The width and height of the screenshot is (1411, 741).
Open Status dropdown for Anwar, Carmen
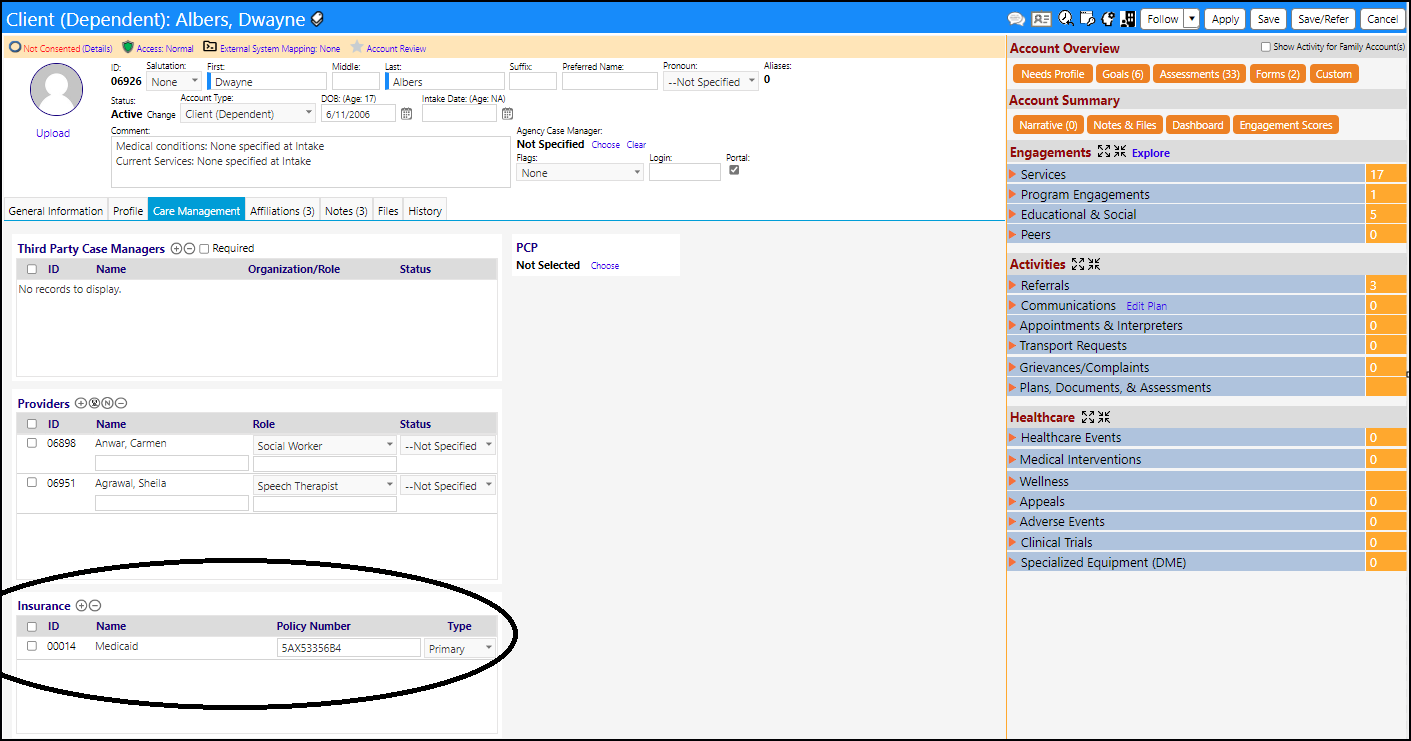pos(448,446)
